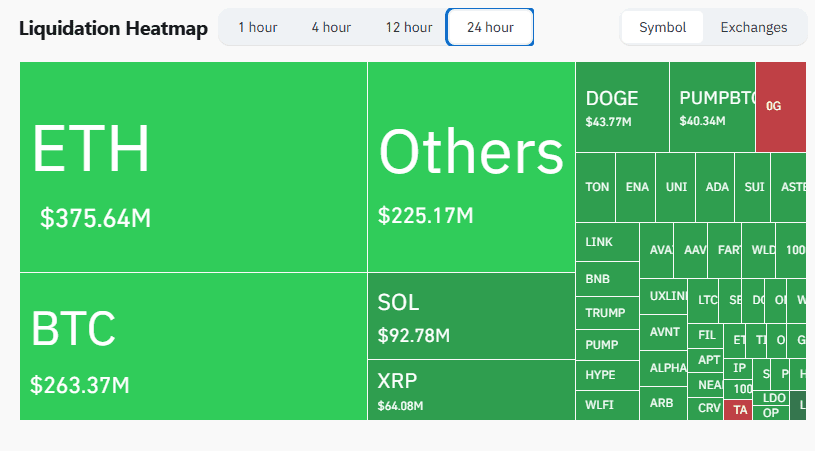
Task: Click the DOGE $43.77M tile
Action: click(x=622, y=107)
